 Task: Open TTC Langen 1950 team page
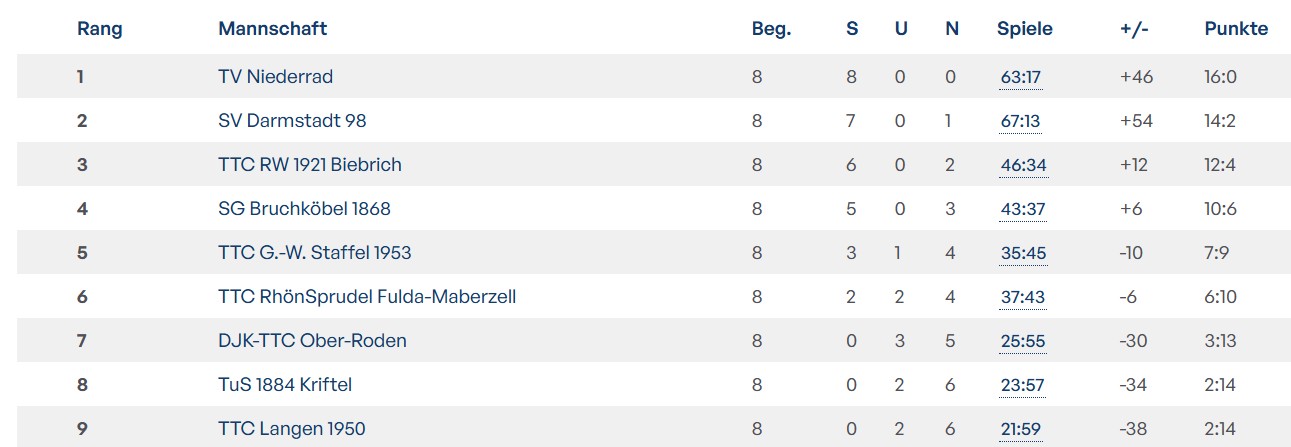point(292,429)
